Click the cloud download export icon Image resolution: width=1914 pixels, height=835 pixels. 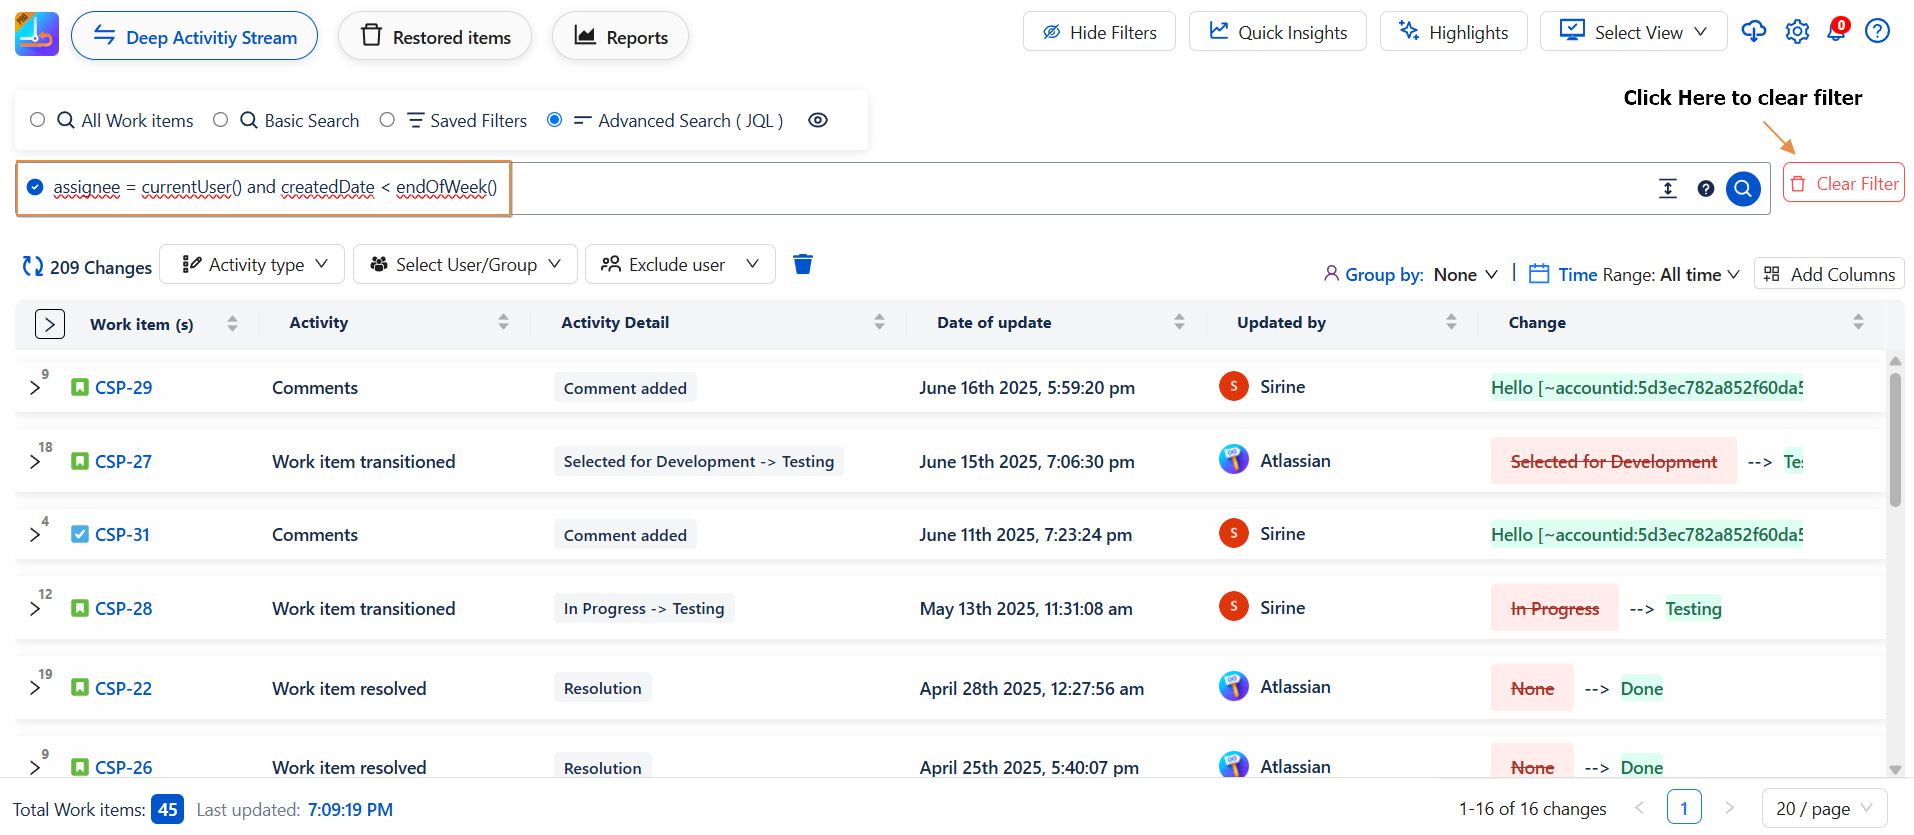click(x=1753, y=32)
